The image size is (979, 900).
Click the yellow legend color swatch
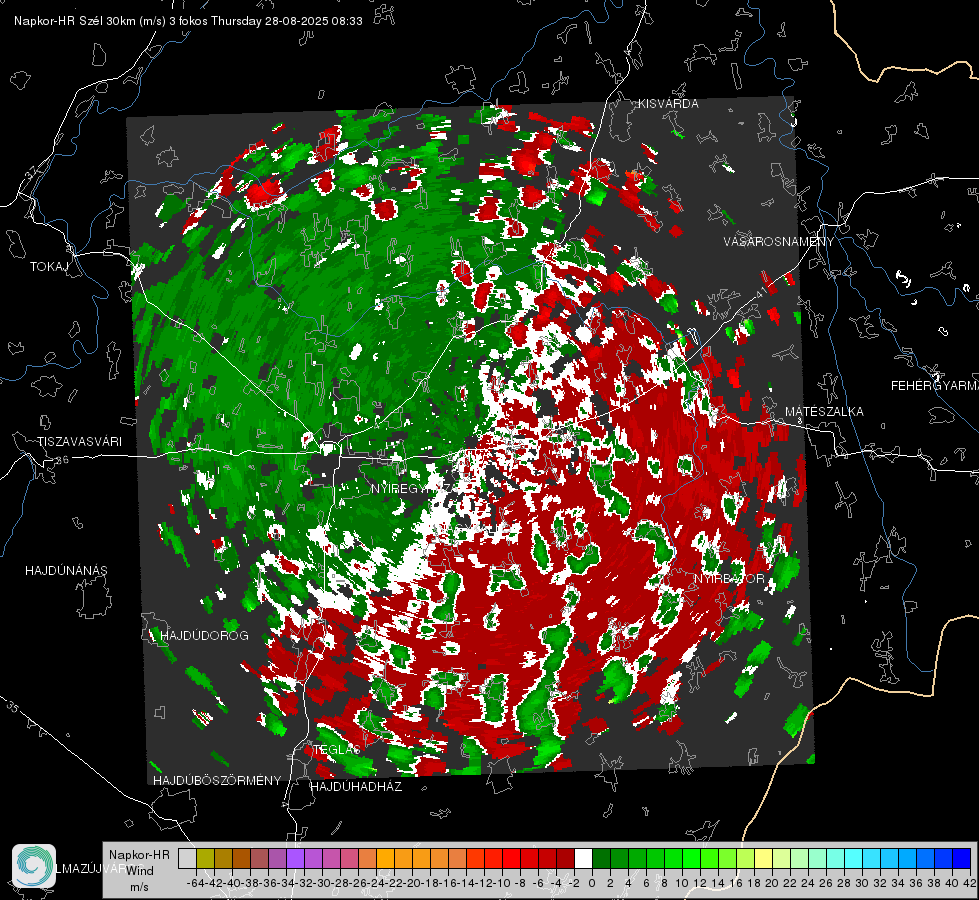click(764, 859)
